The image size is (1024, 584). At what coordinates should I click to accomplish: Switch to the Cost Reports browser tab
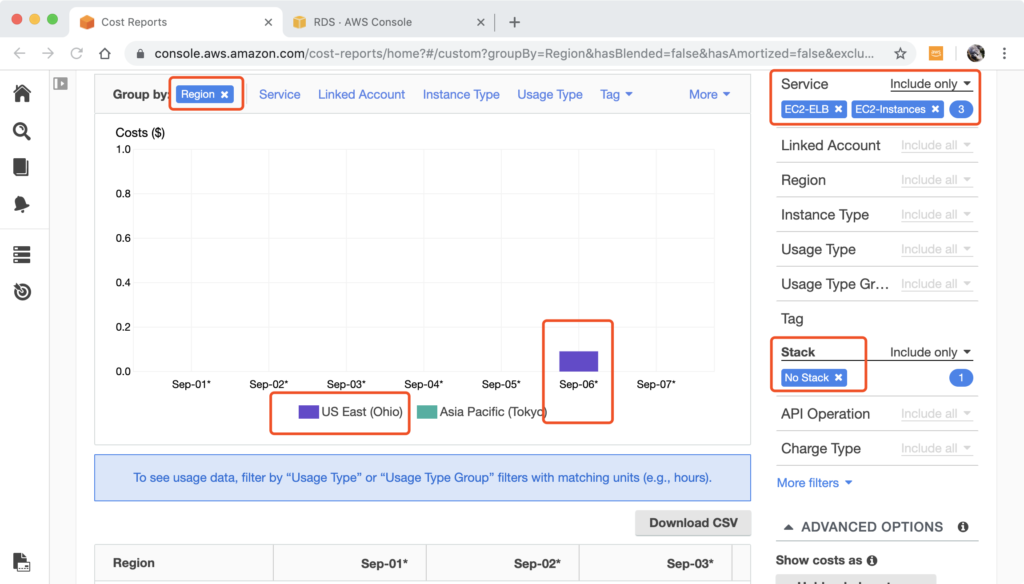pos(176,22)
